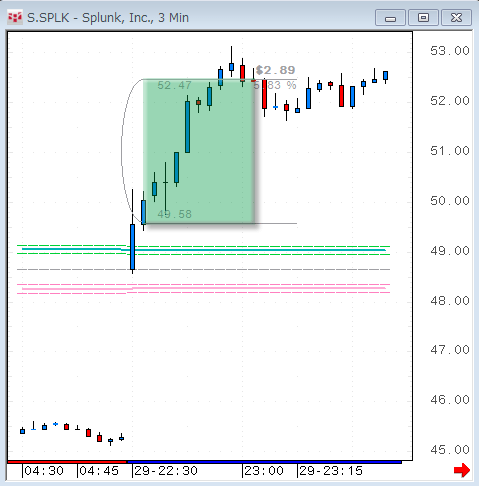Click the red session bar on time axis
The height and width of the screenshot is (486, 479).
67,462
